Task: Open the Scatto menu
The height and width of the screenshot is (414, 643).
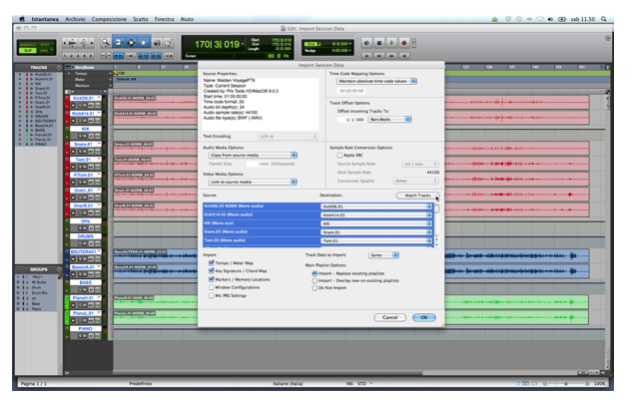Action: pyautogui.click(x=140, y=19)
